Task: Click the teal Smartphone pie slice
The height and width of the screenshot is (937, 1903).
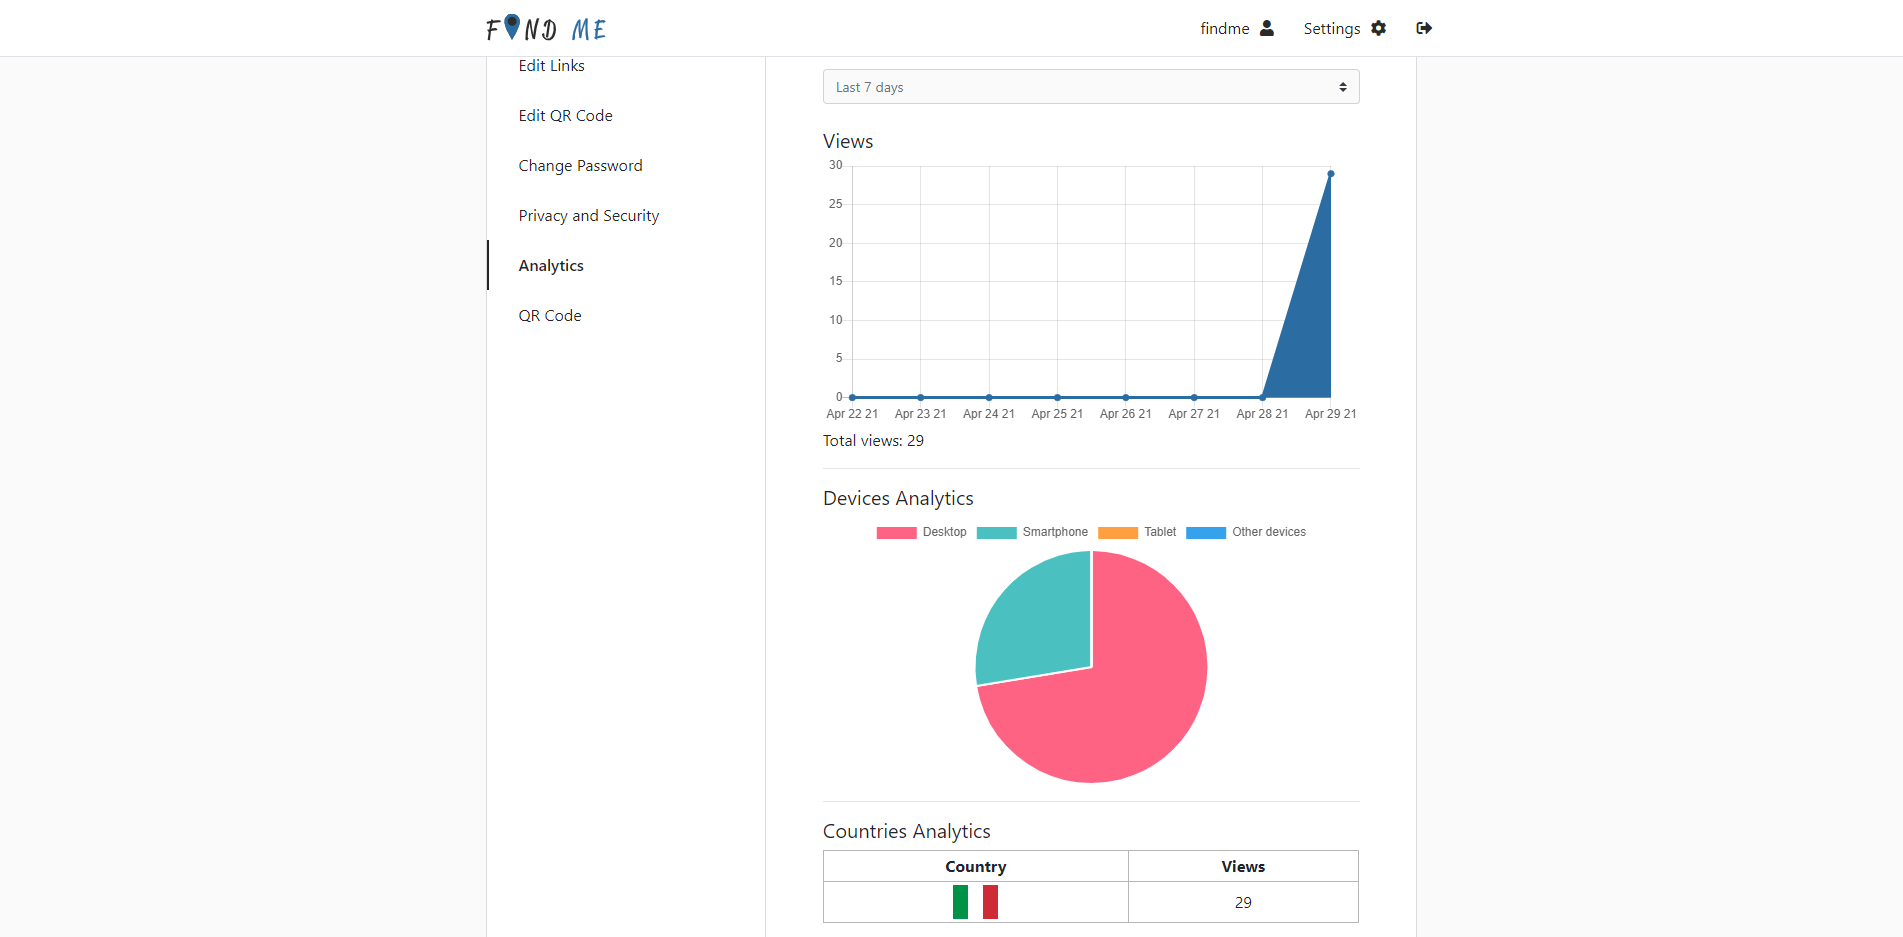Action: [1040, 625]
